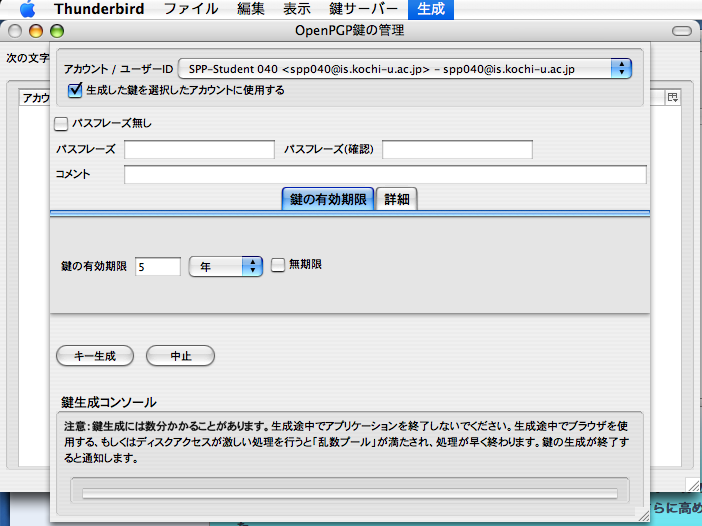The height and width of the screenshot is (526, 702).
Task: Open the 年 unit dropdown
Action: 226,267
